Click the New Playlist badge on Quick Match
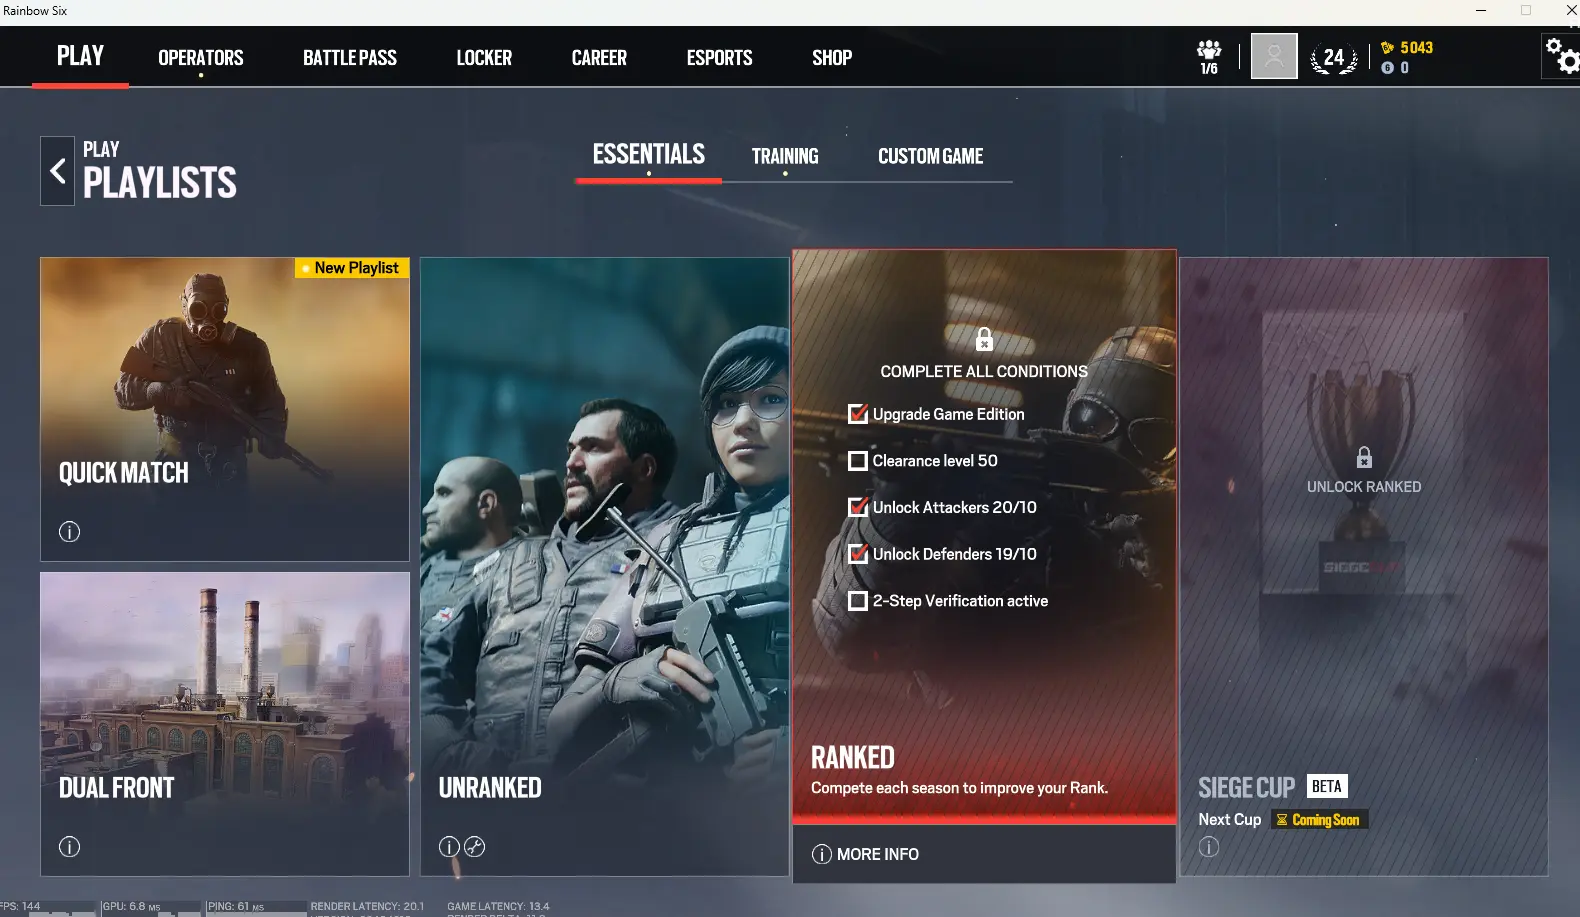Viewport: 1580px width, 917px height. (352, 268)
